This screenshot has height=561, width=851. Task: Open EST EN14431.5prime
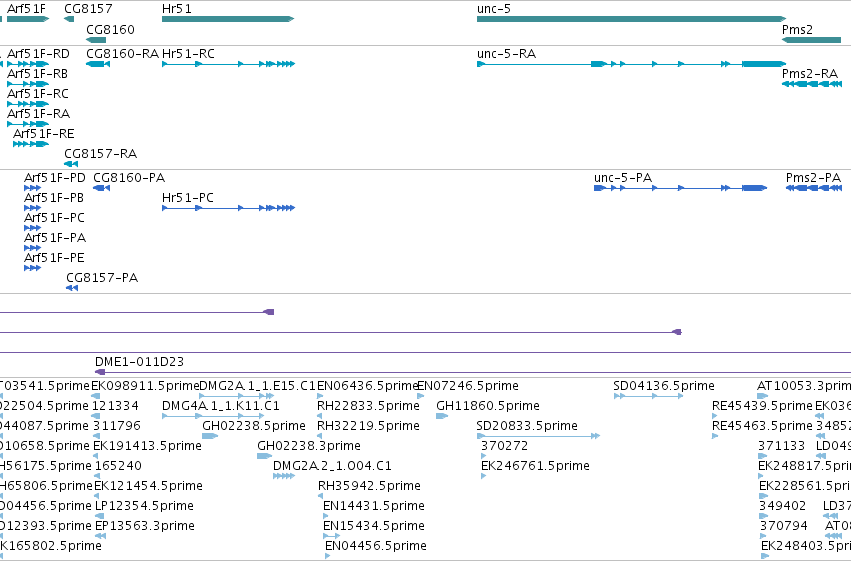pos(373,506)
